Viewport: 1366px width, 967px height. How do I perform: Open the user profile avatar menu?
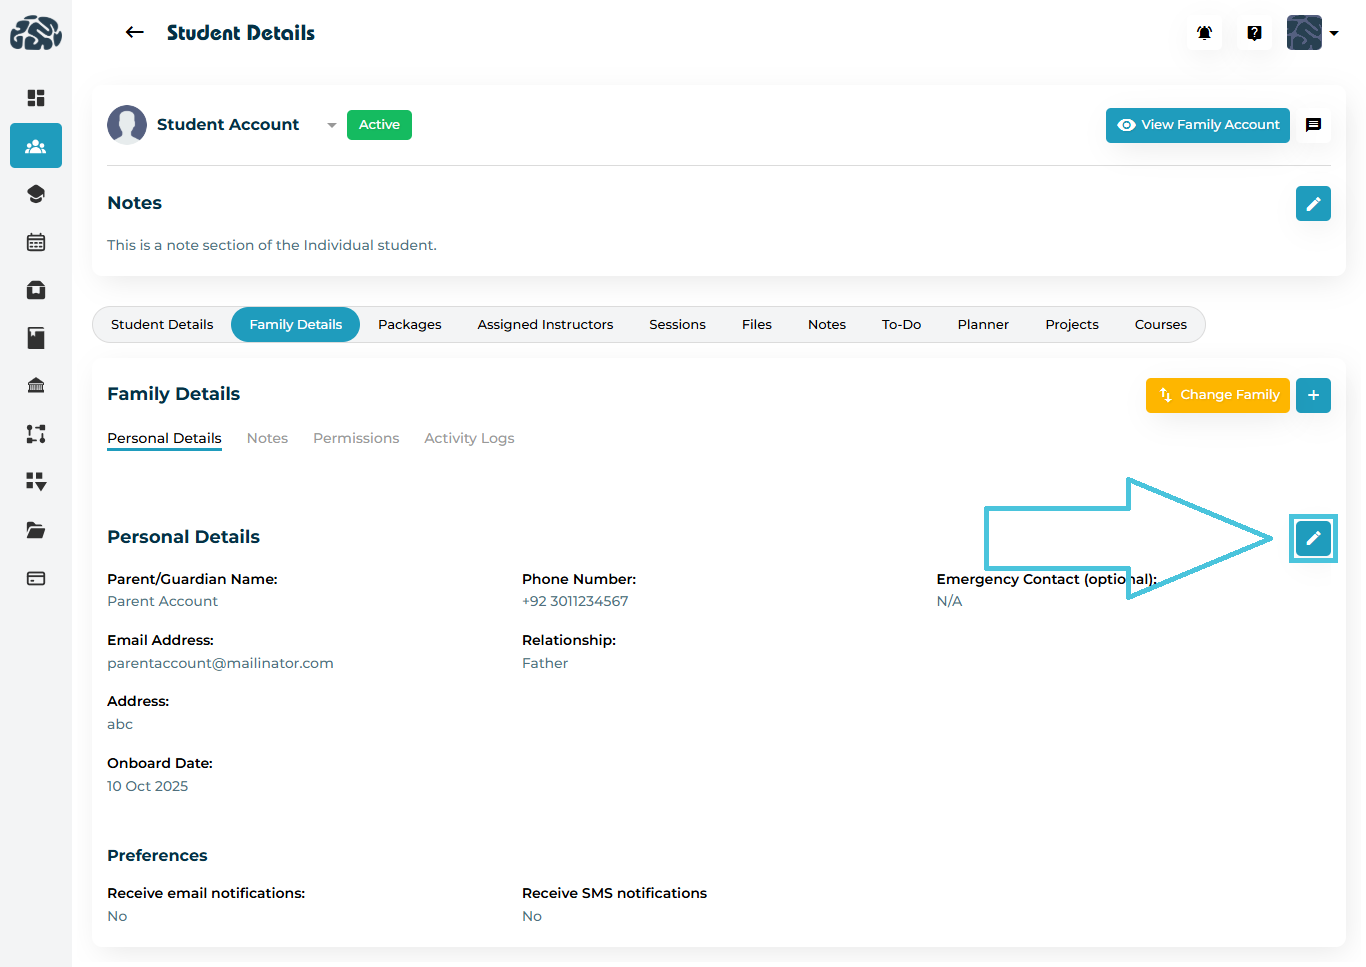(x=1311, y=33)
